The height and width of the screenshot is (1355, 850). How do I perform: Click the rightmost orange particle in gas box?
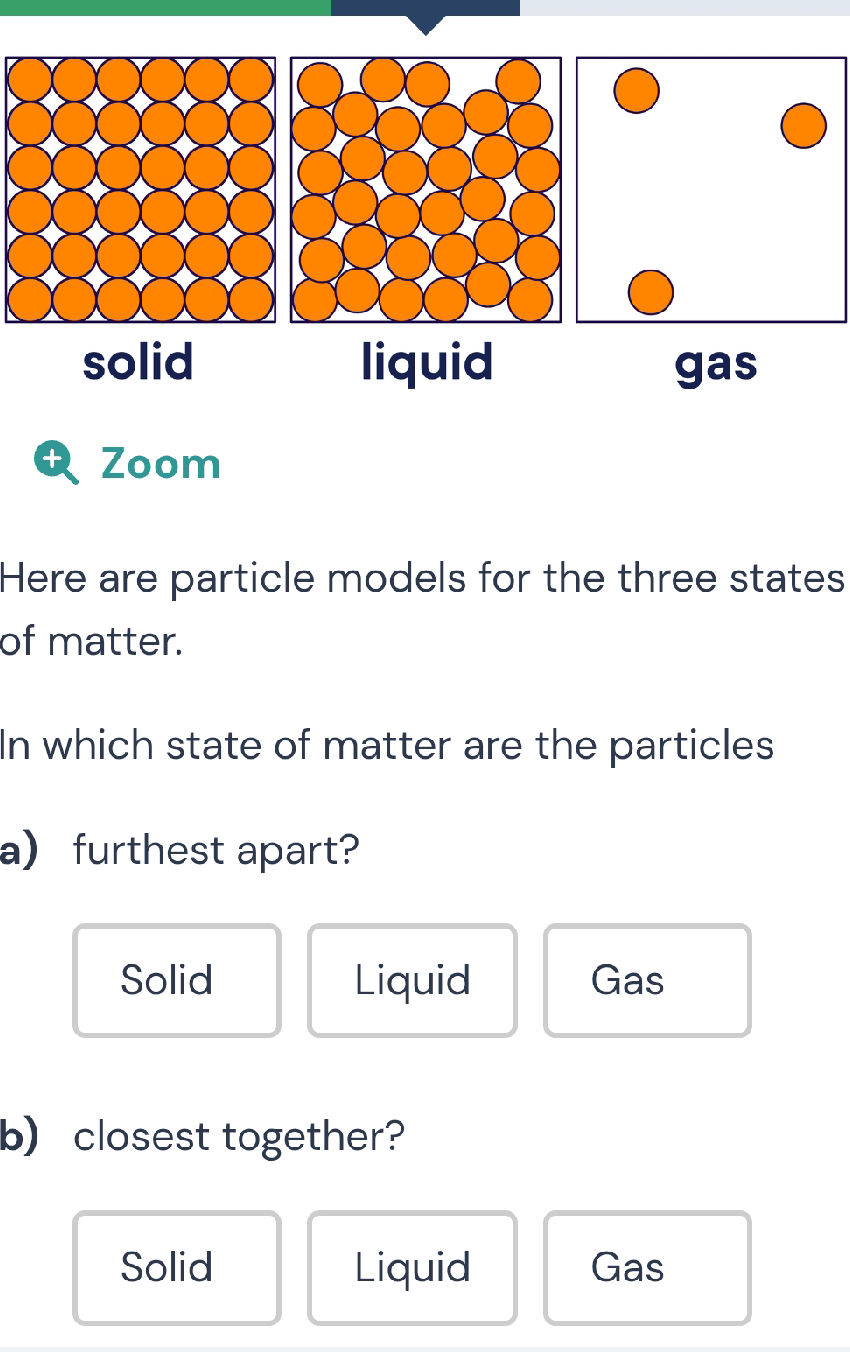803,125
